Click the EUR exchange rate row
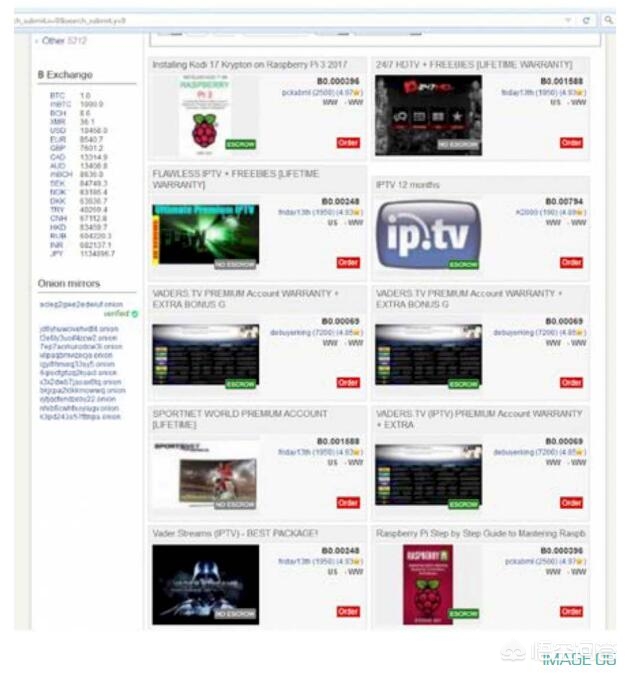The image size is (628, 673). [x=76, y=139]
